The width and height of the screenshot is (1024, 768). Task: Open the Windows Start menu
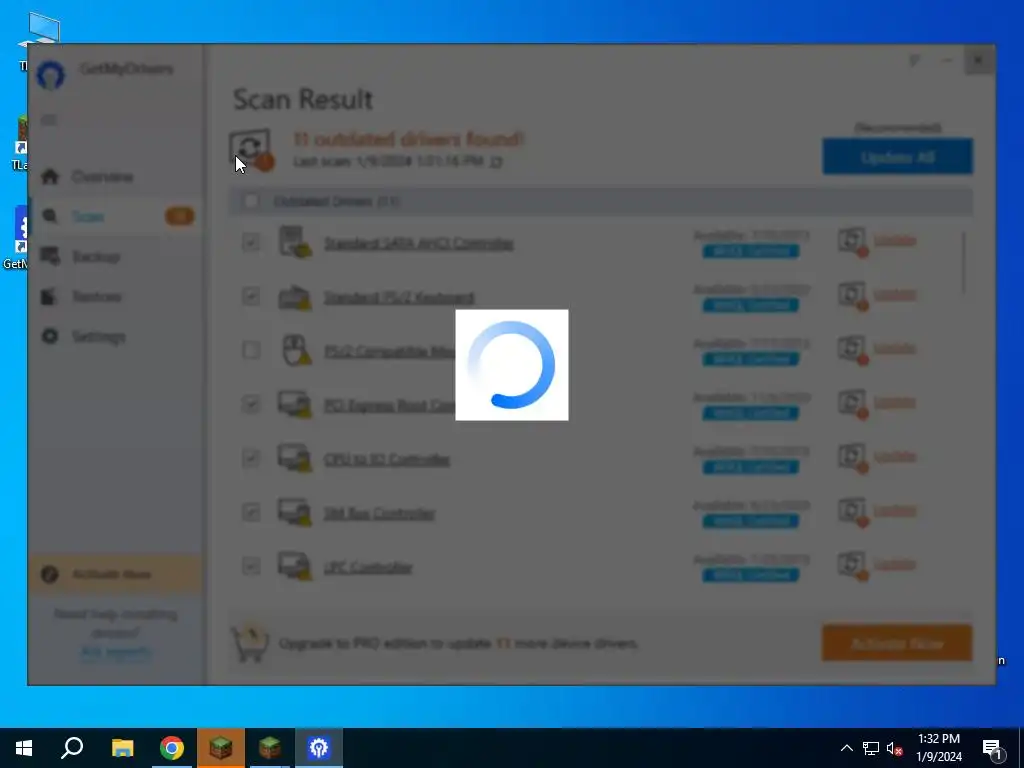pos(24,748)
